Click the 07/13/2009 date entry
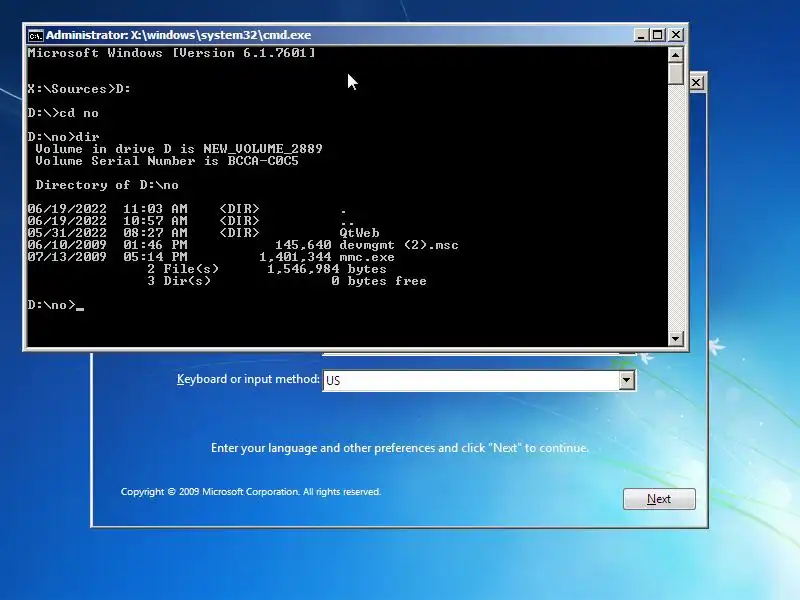The width and height of the screenshot is (800, 600). 67,257
